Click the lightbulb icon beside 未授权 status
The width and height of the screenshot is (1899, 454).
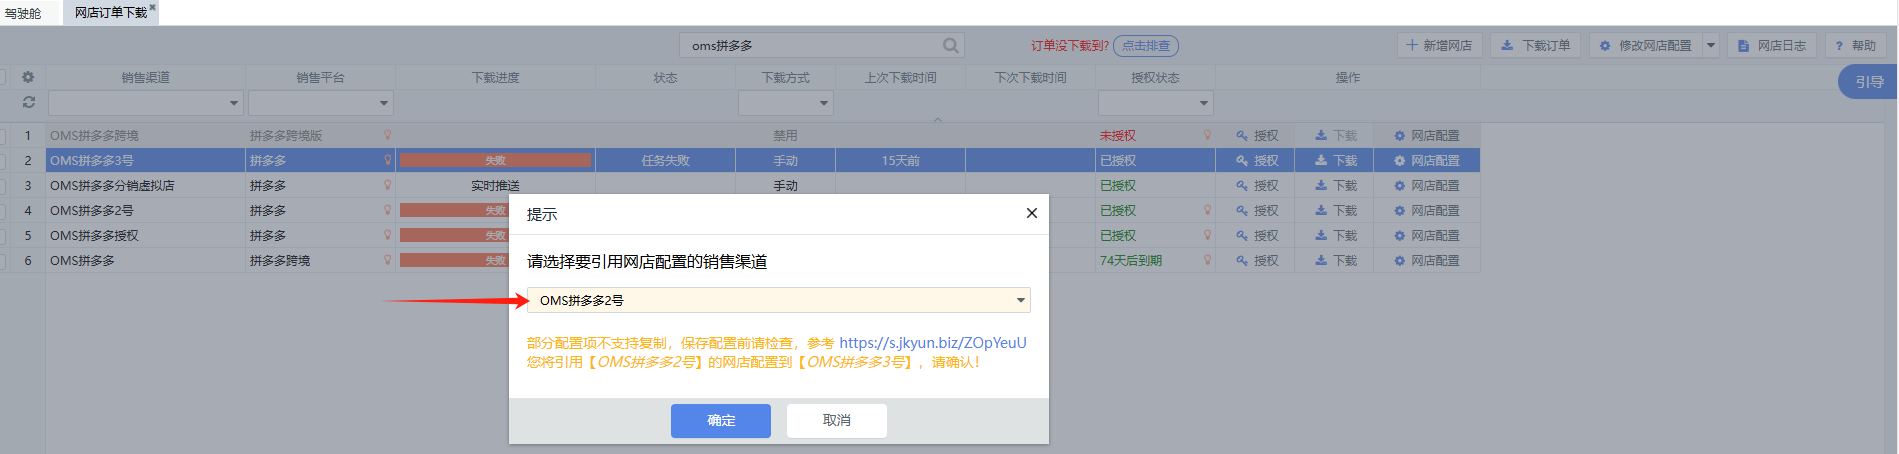1207,135
